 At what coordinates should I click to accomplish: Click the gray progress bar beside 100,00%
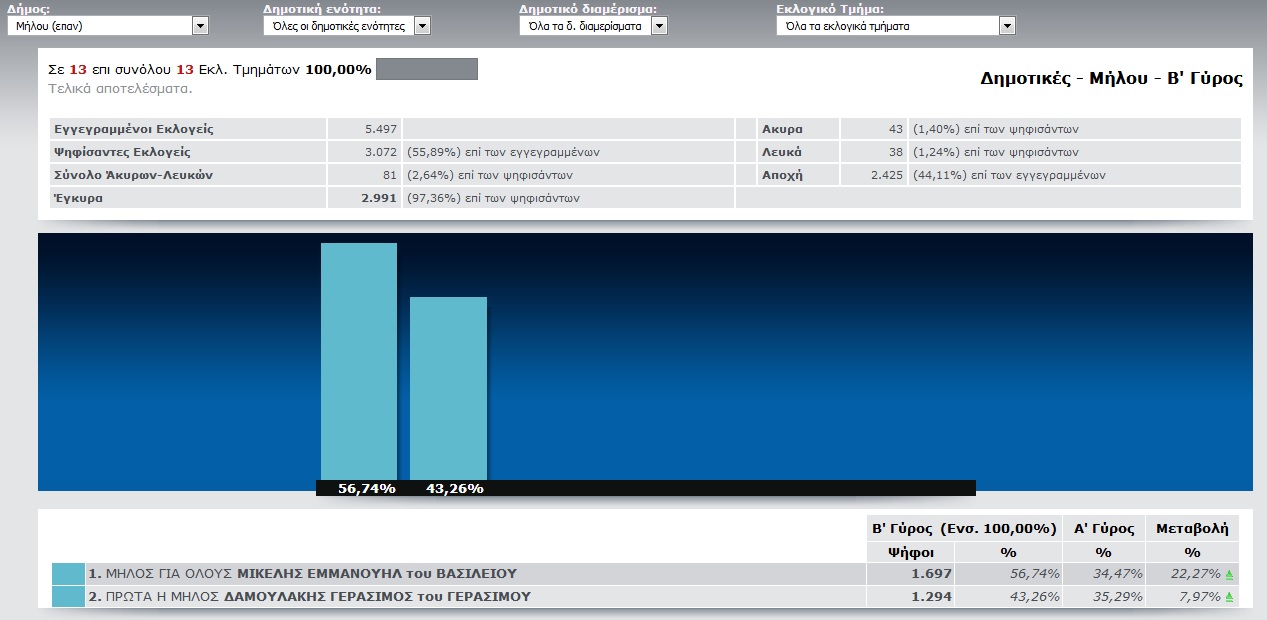point(426,70)
